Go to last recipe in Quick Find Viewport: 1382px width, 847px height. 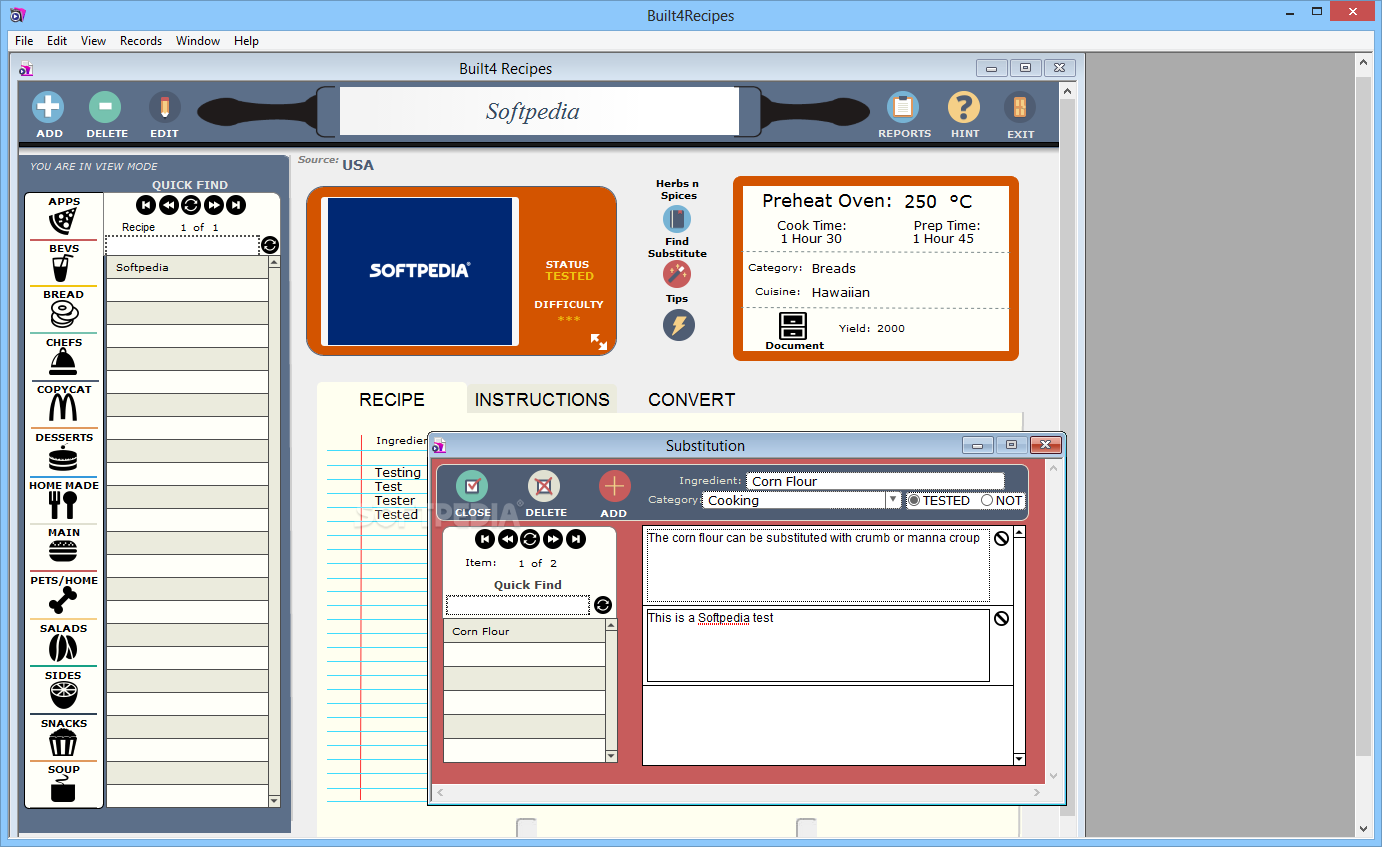pos(236,205)
